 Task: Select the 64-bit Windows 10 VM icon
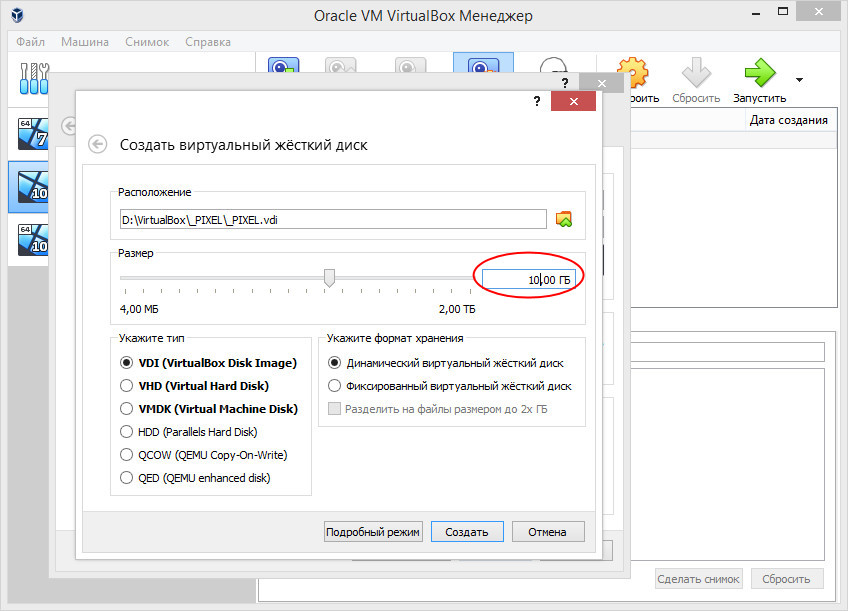(x=33, y=240)
